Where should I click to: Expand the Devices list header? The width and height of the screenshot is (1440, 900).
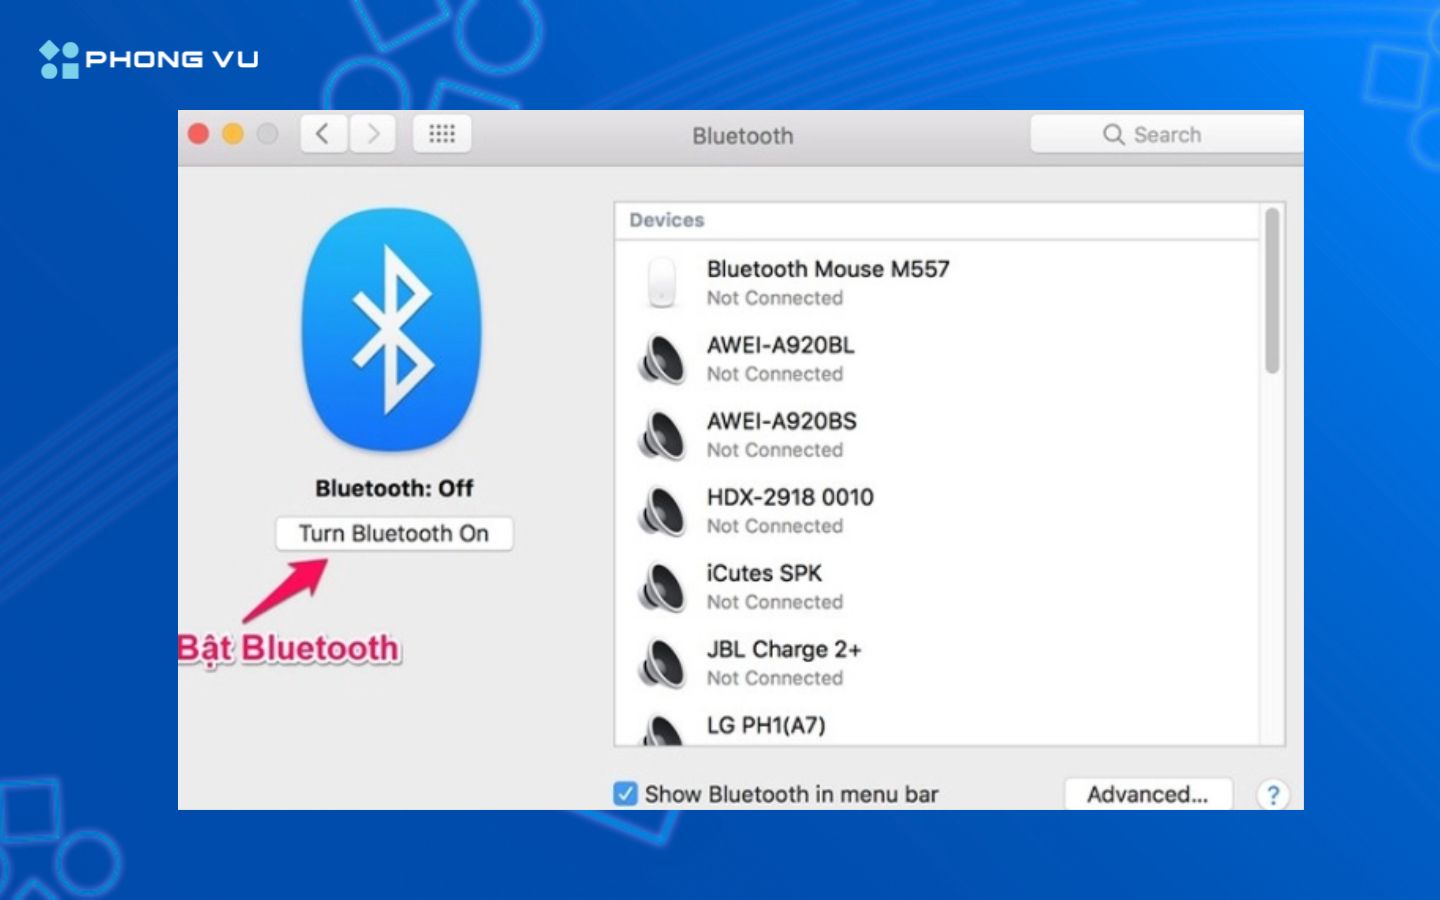click(x=666, y=220)
